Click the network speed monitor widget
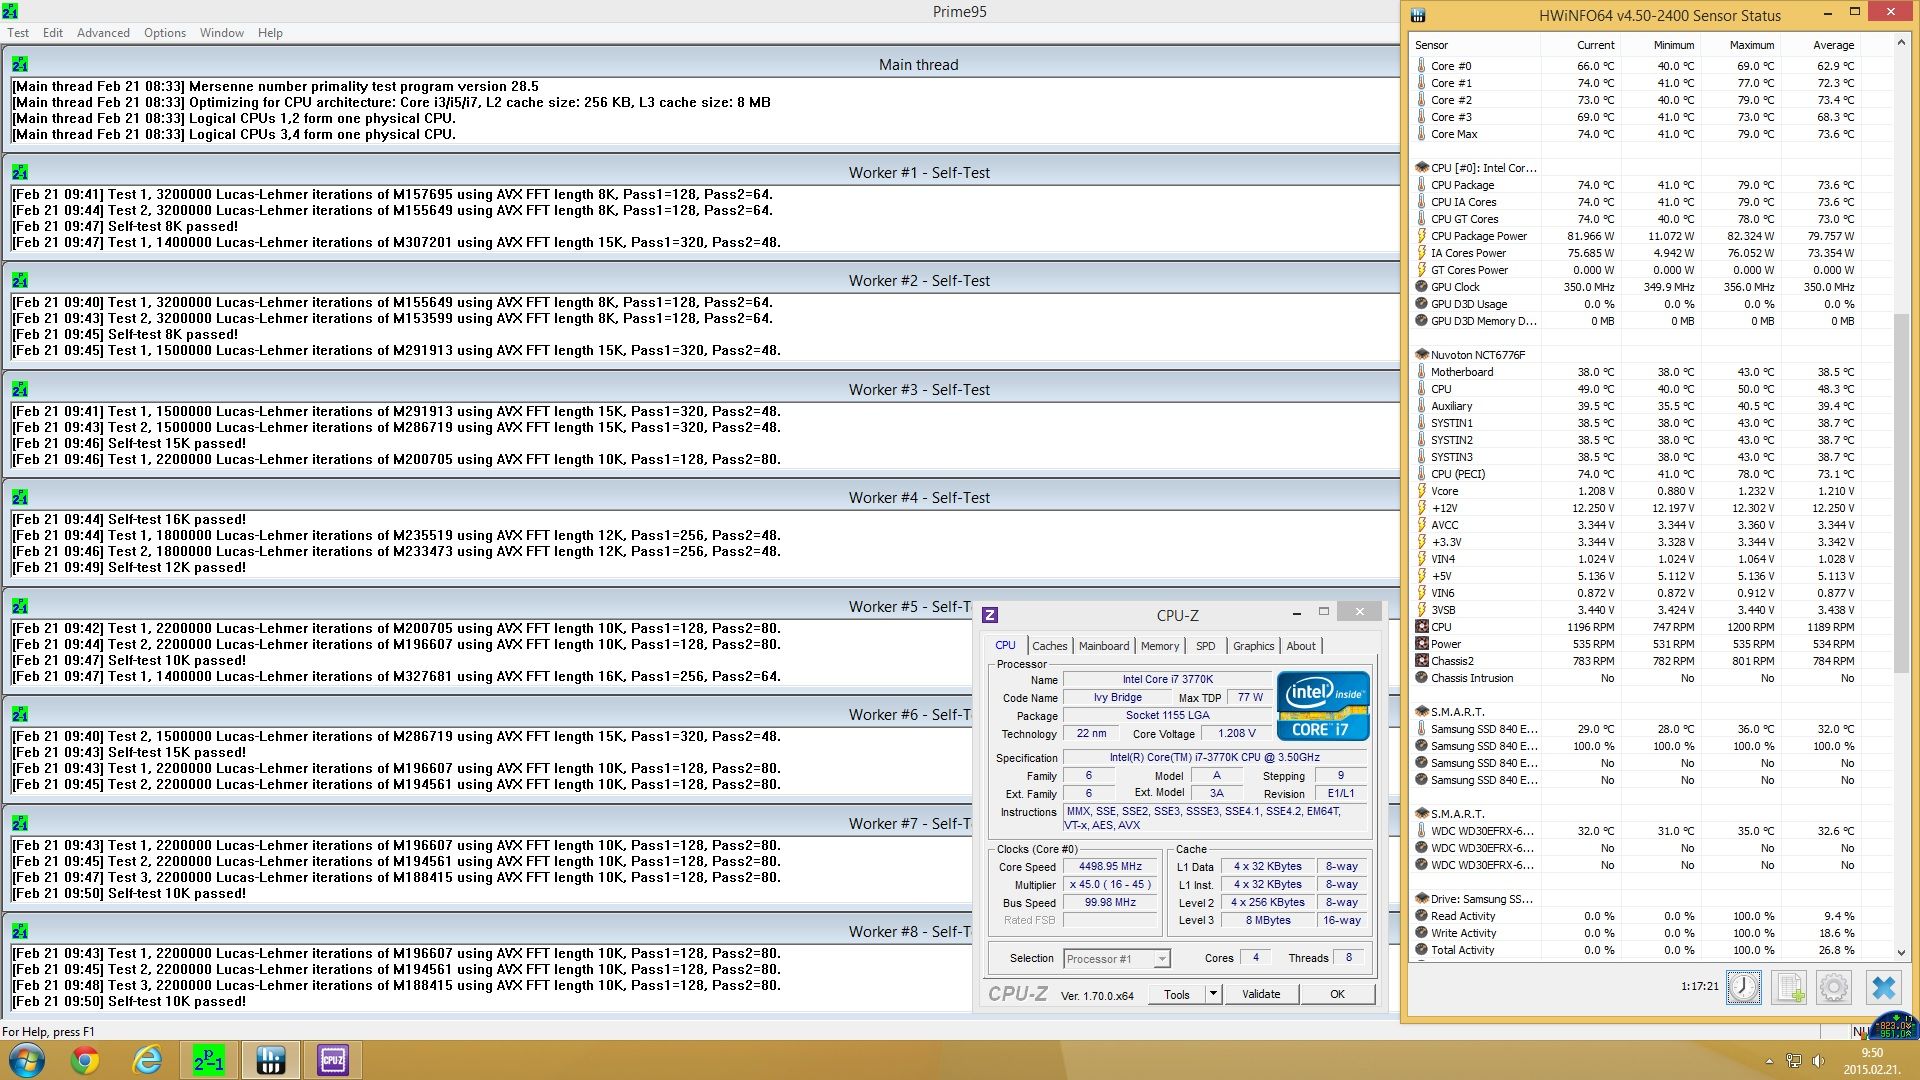 [1894, 1027]
